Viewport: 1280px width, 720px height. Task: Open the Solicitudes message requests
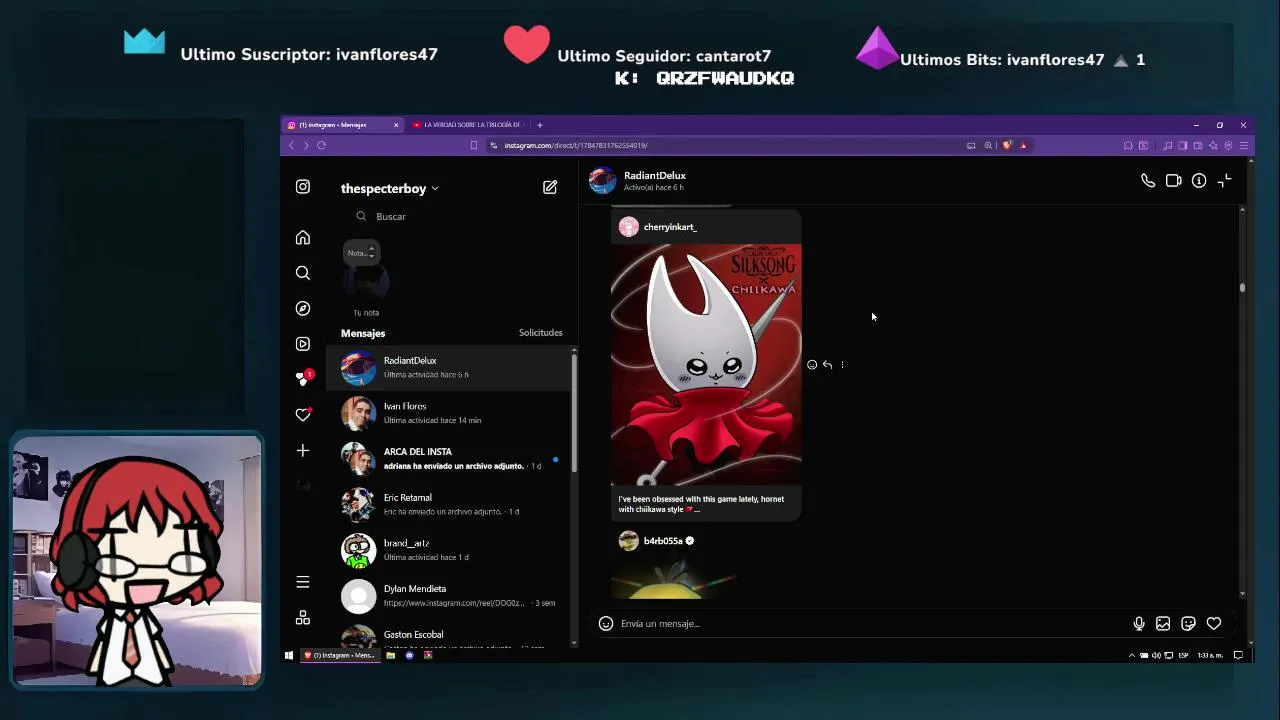541,333
